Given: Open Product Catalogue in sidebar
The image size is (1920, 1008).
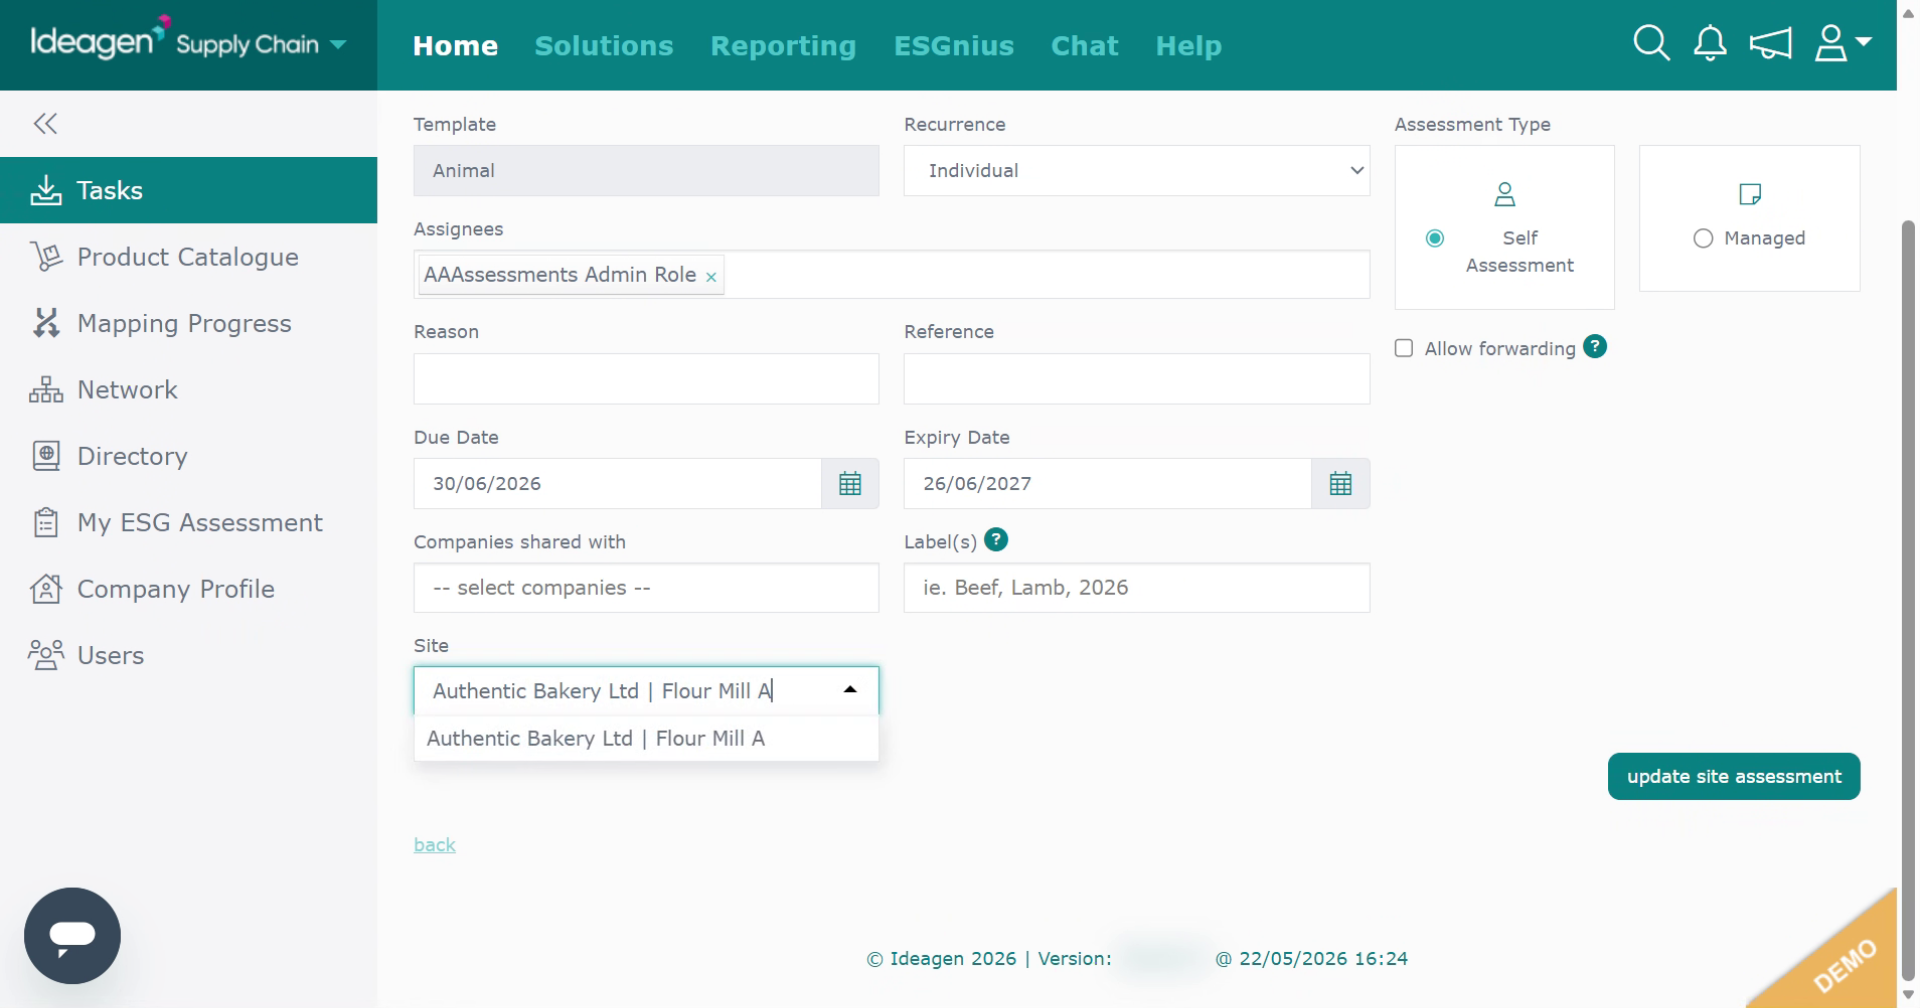Looking at the screenshot, I should [188, 257].
